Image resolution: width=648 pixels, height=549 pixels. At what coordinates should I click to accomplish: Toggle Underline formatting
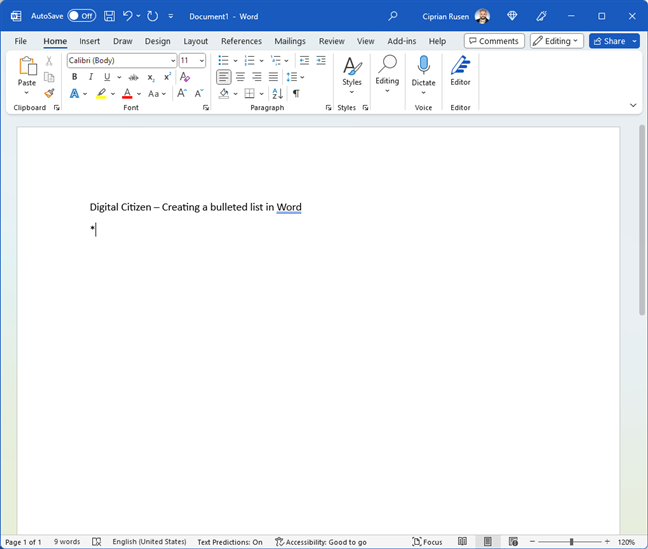107,77
